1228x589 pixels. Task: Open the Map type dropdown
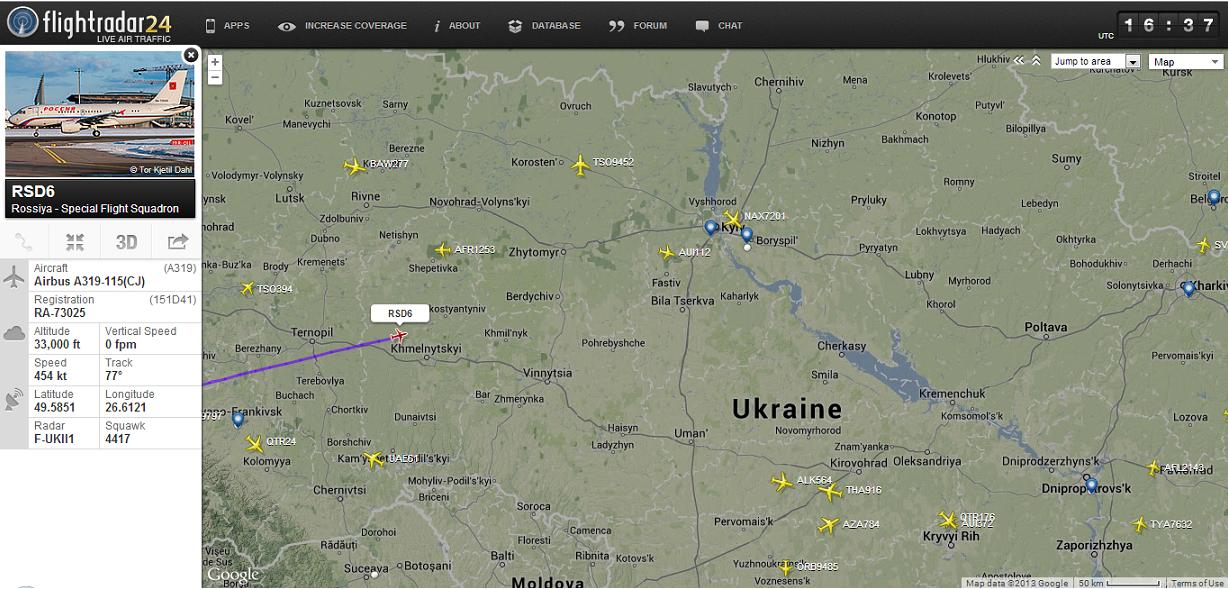[x=1186, y=62]
